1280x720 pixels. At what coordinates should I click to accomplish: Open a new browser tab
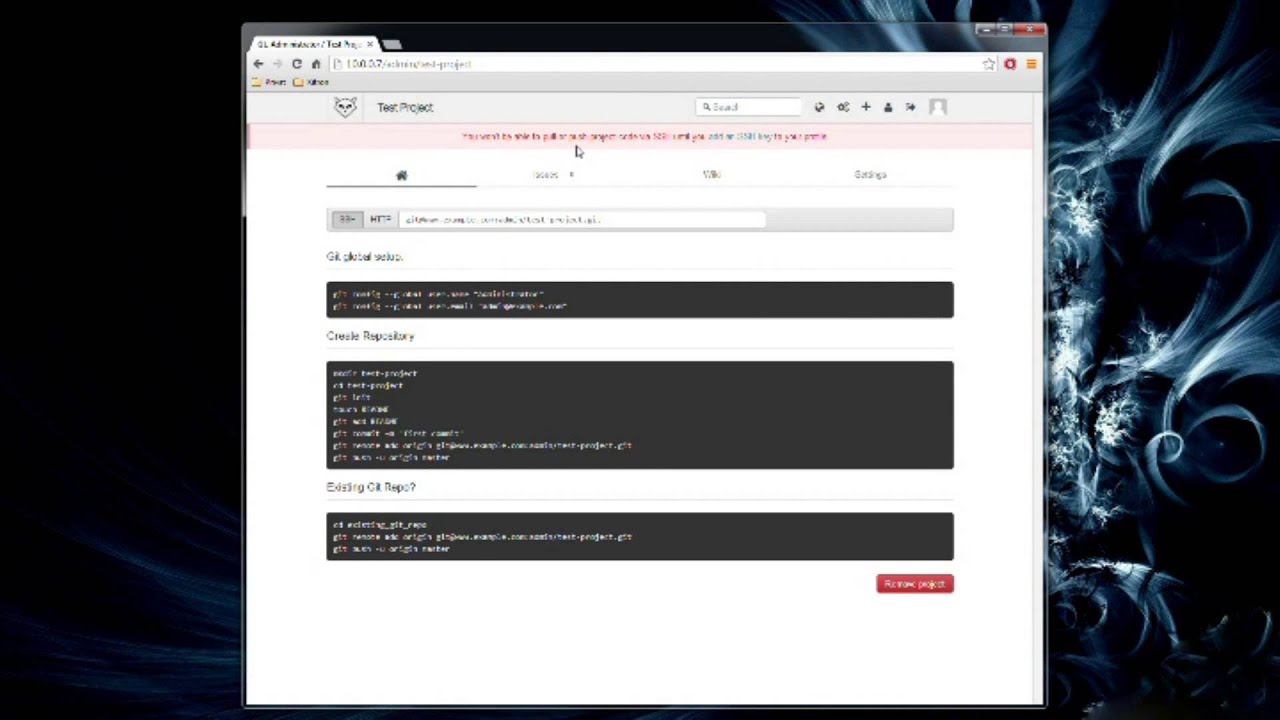[392, 44]
